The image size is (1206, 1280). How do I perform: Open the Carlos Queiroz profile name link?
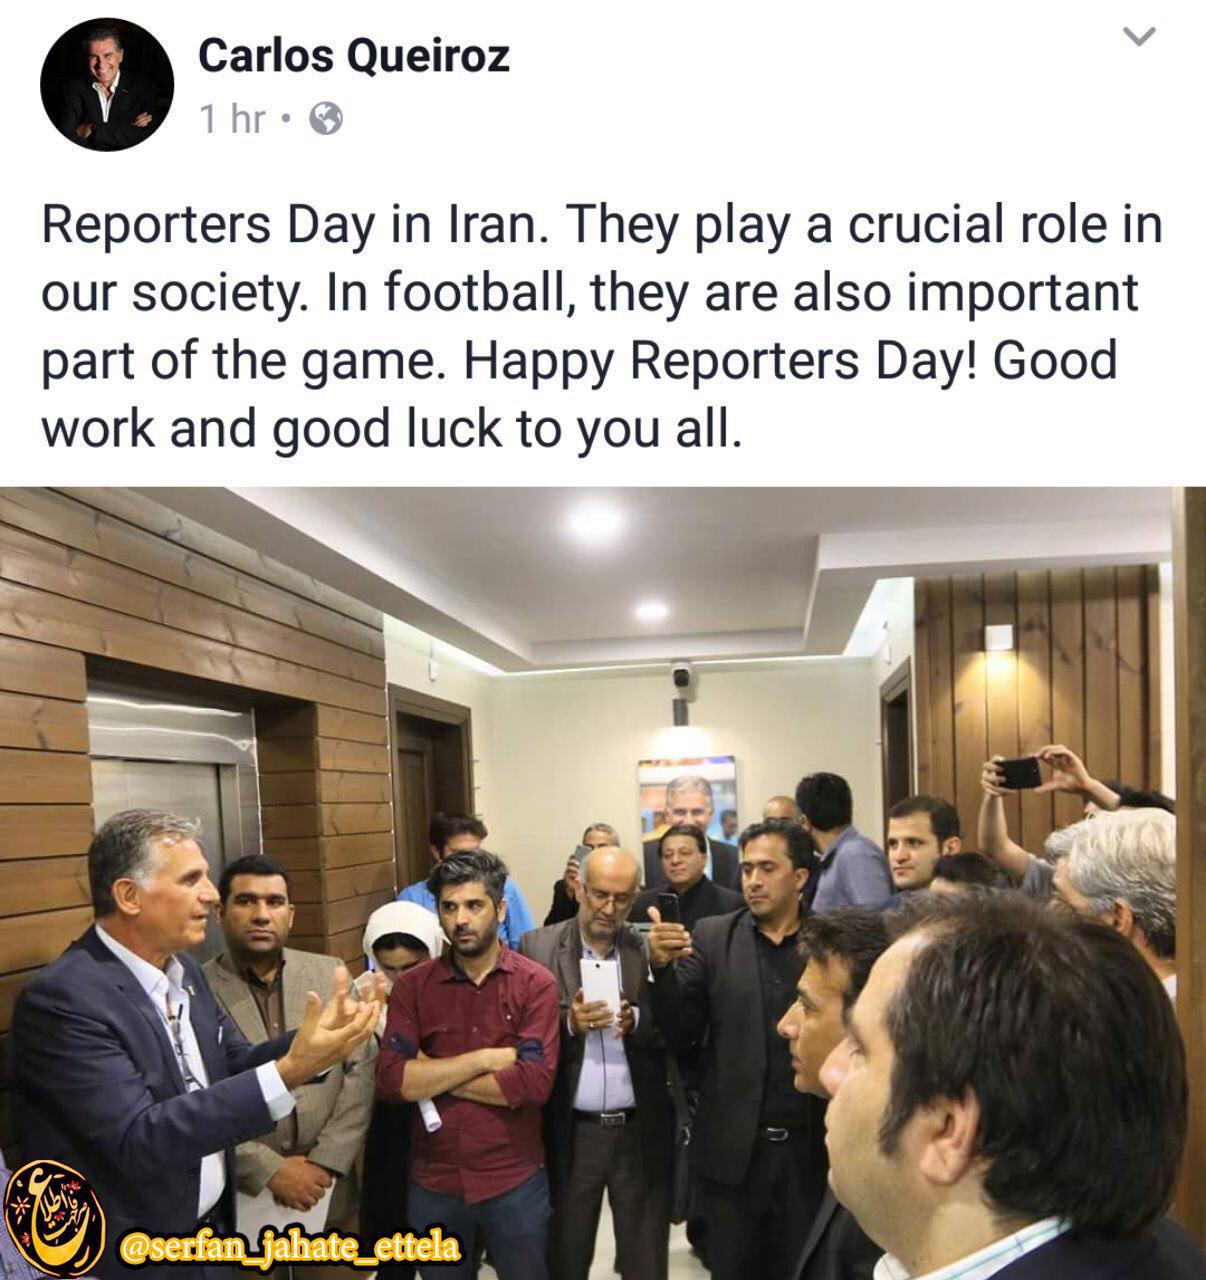pos(354,56)
